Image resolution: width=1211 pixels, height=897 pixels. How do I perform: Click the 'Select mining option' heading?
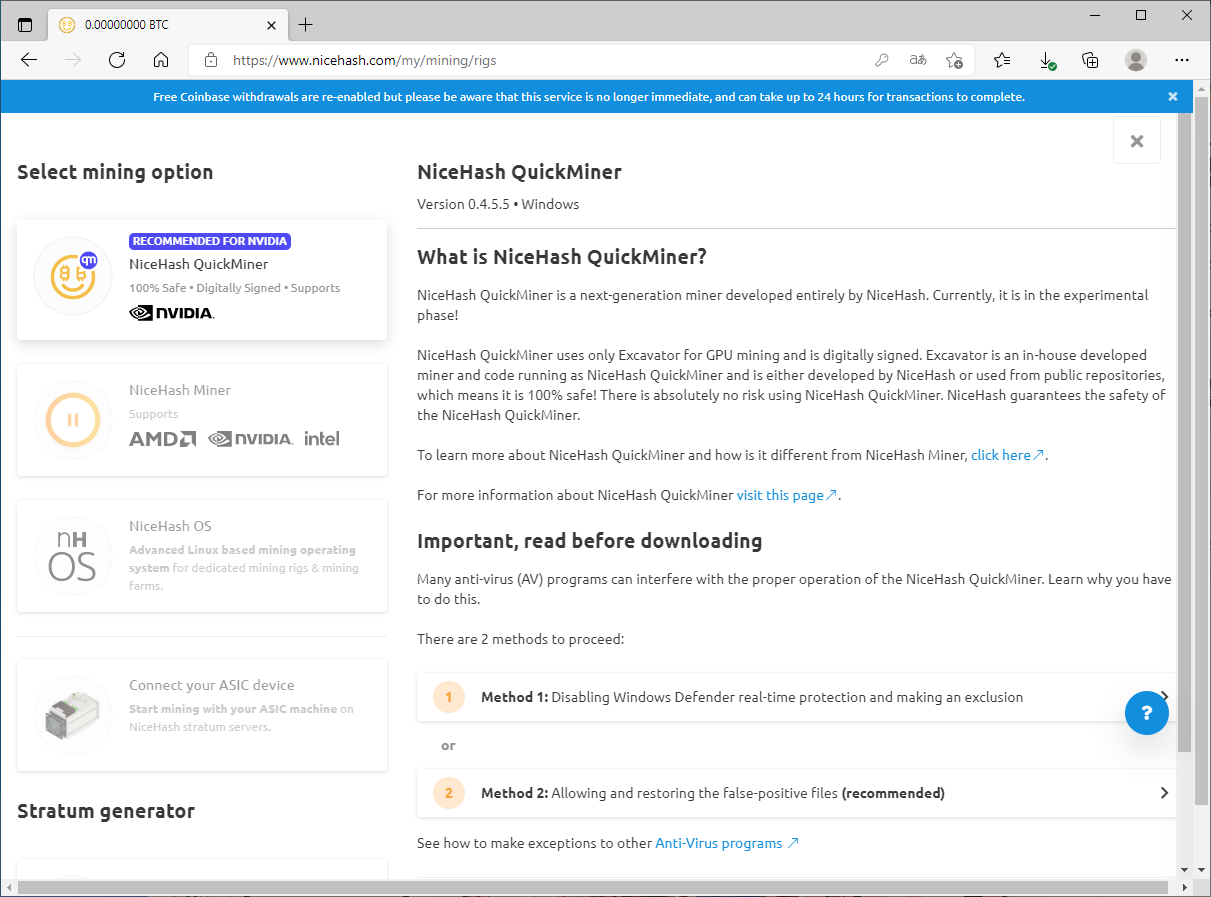[115, 172]
